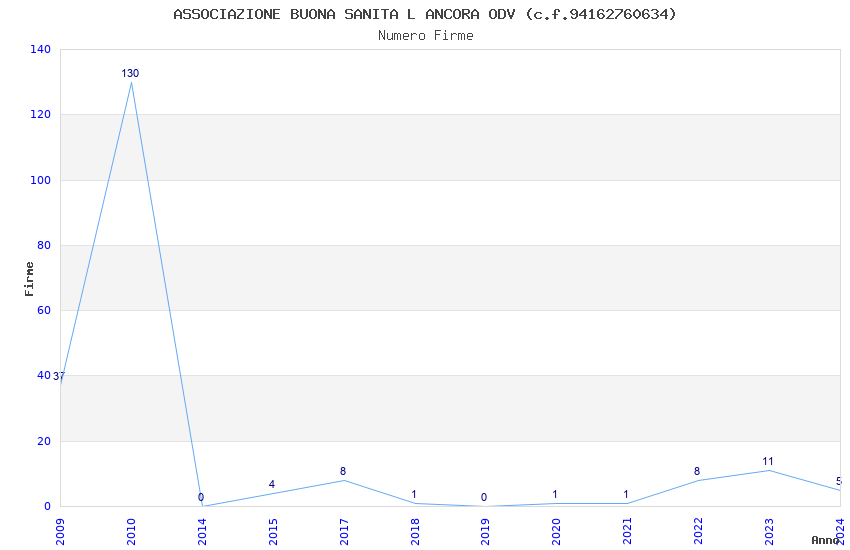
Task: Click the x-axis year label 2009
Action: 60,532
